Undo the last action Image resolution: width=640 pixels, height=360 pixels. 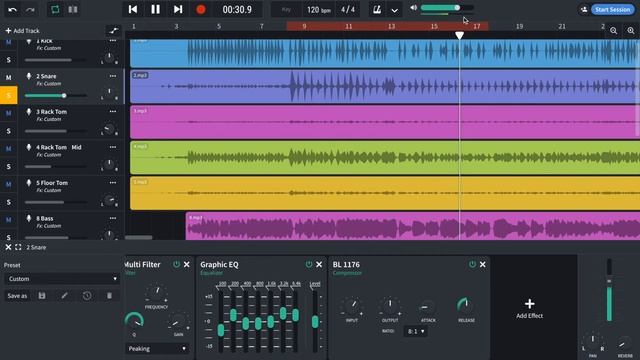click(12, 9)
